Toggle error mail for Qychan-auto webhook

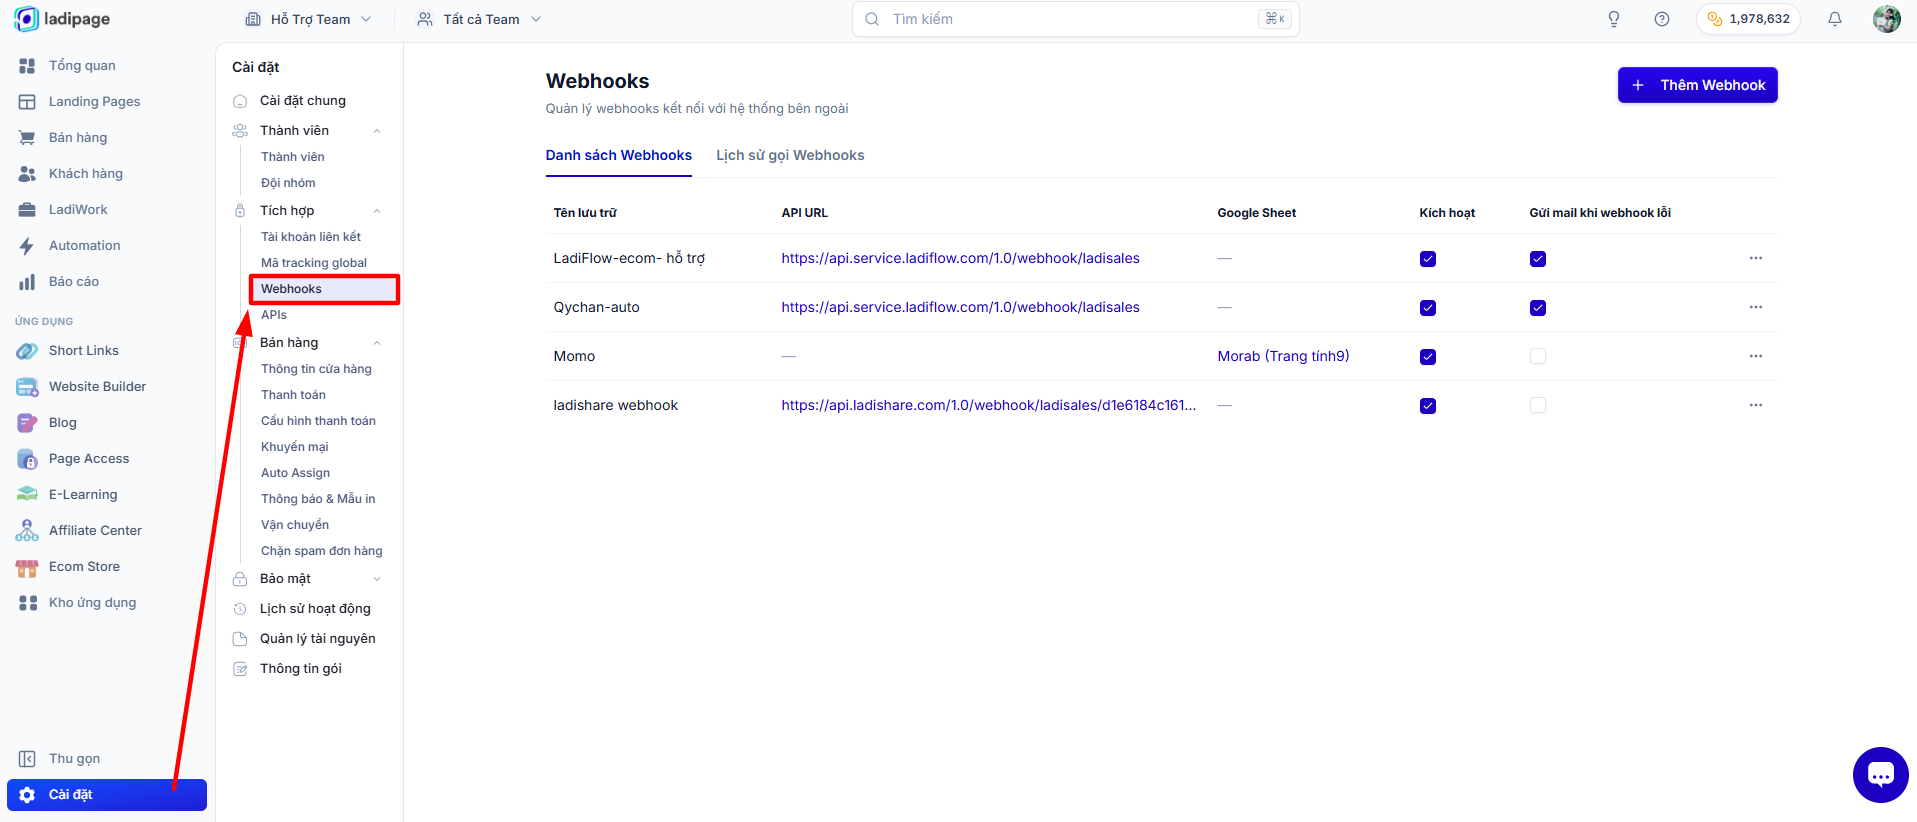point(1538,308)
